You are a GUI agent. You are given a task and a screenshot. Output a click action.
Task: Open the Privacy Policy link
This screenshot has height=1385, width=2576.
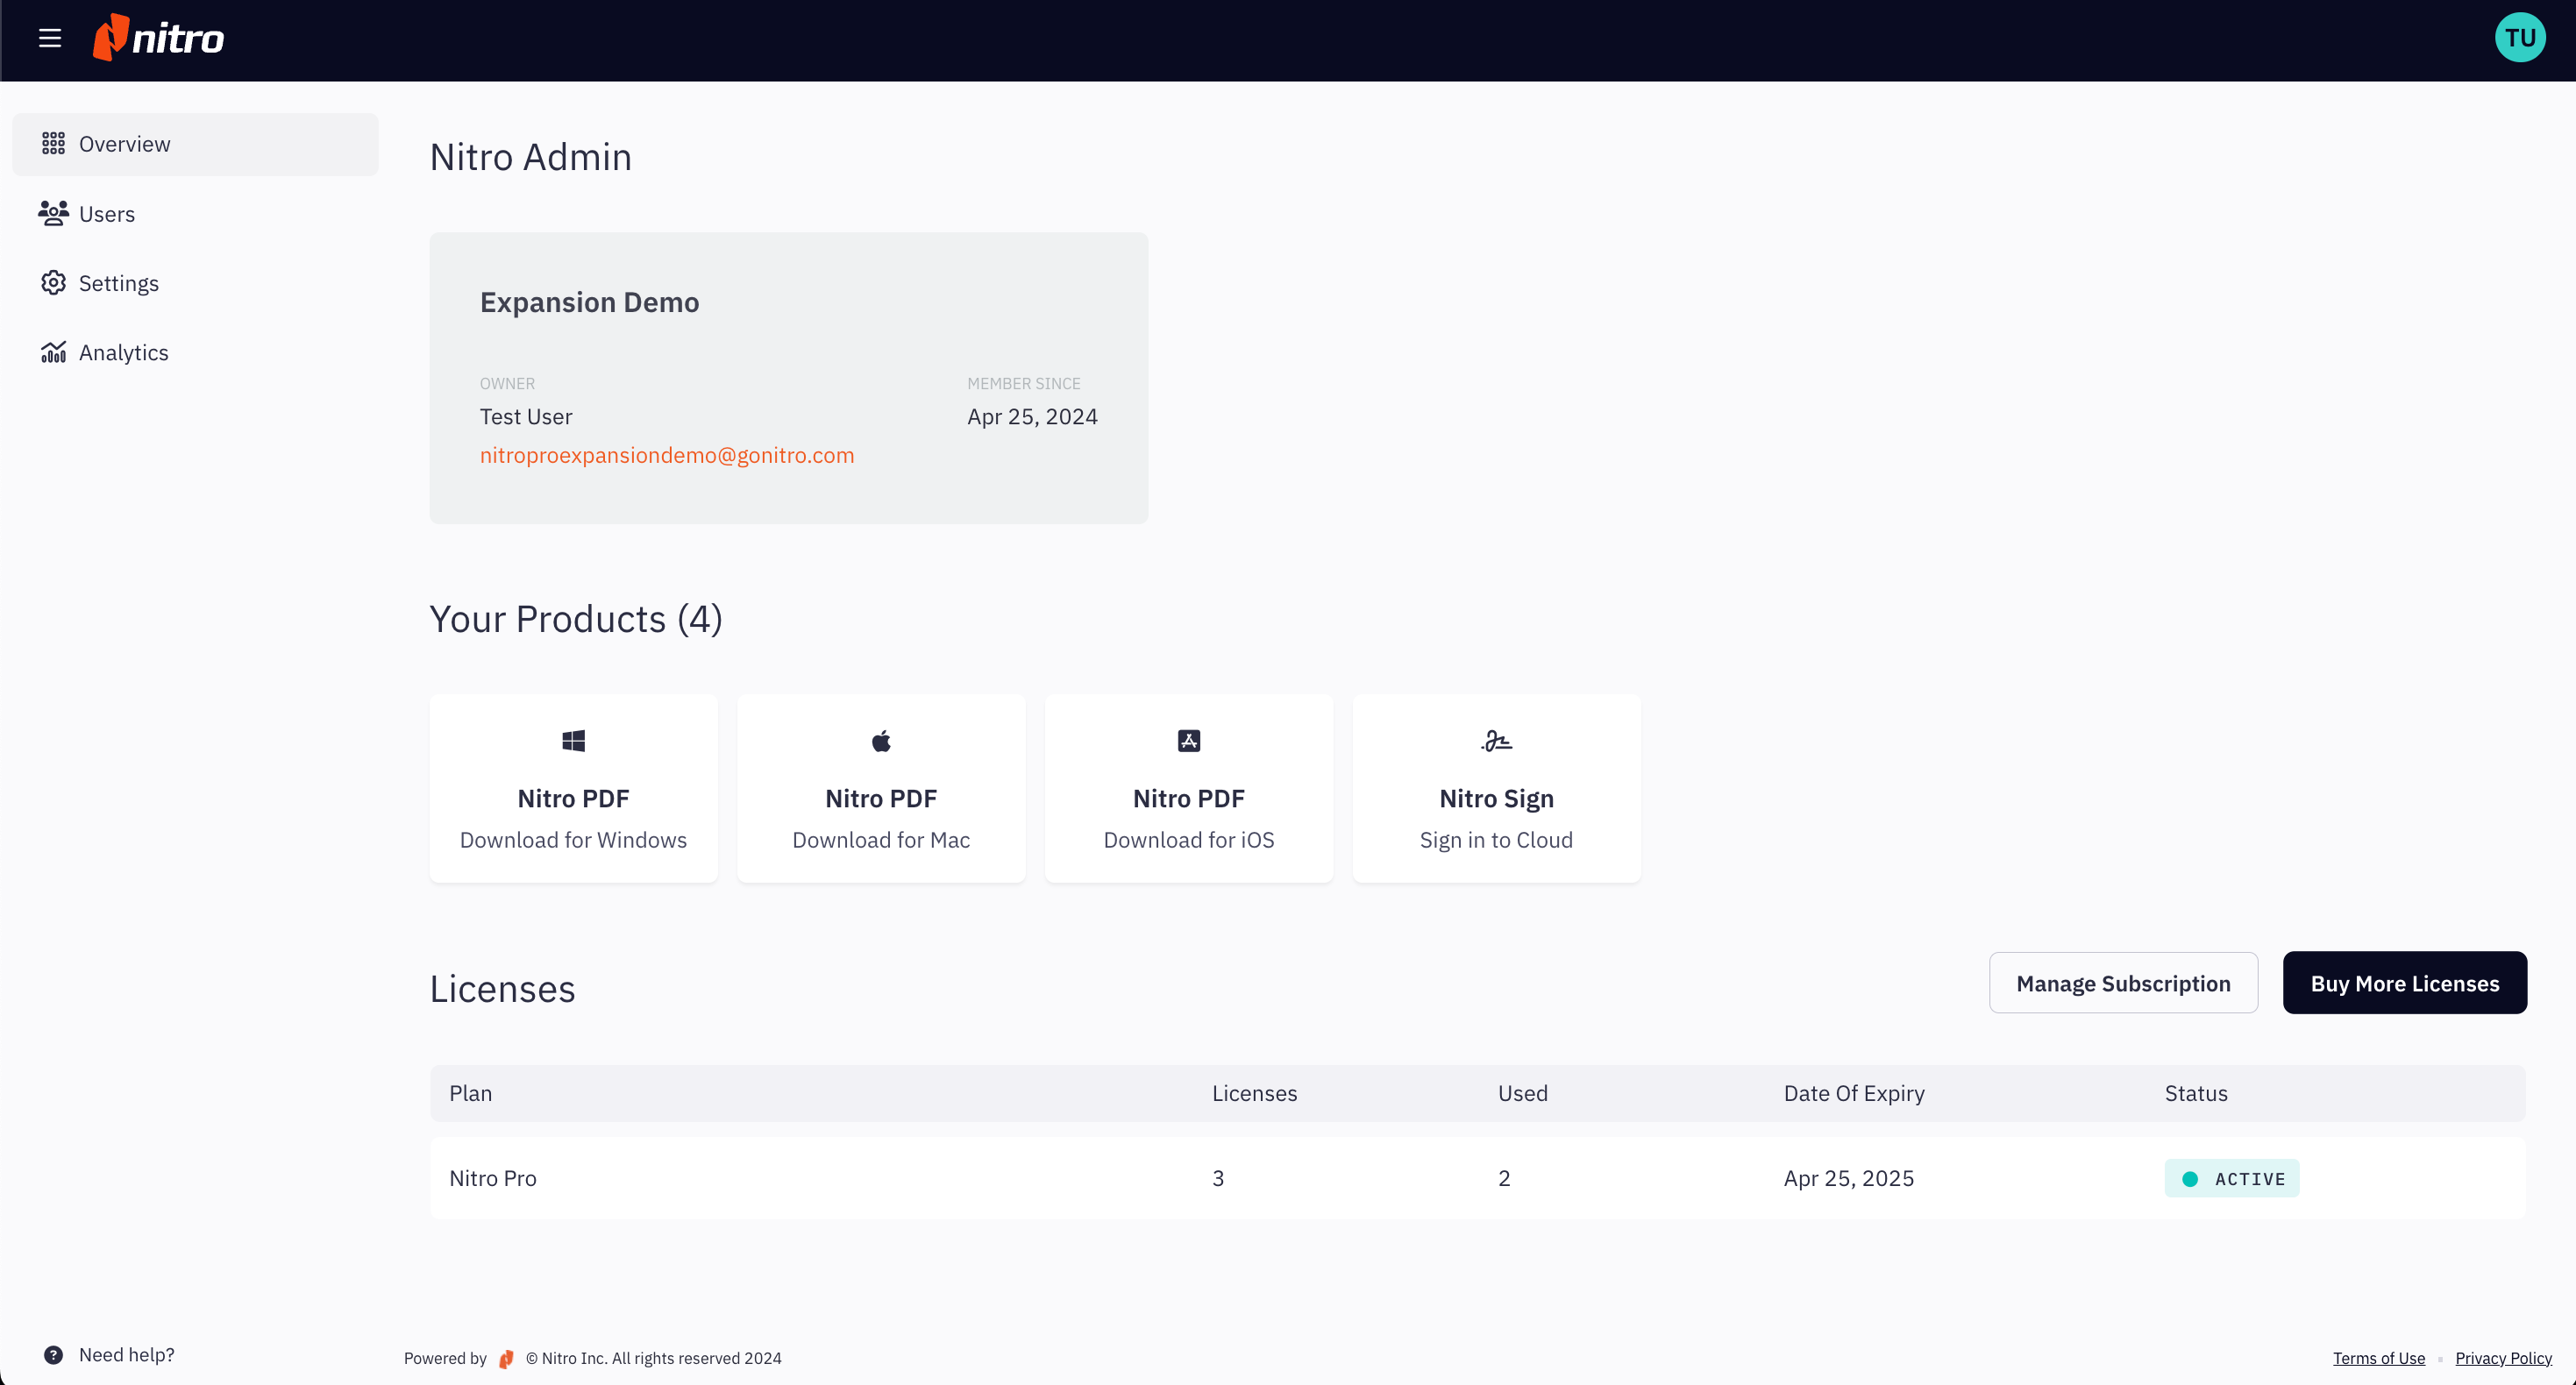[x=2504, y=1357]
